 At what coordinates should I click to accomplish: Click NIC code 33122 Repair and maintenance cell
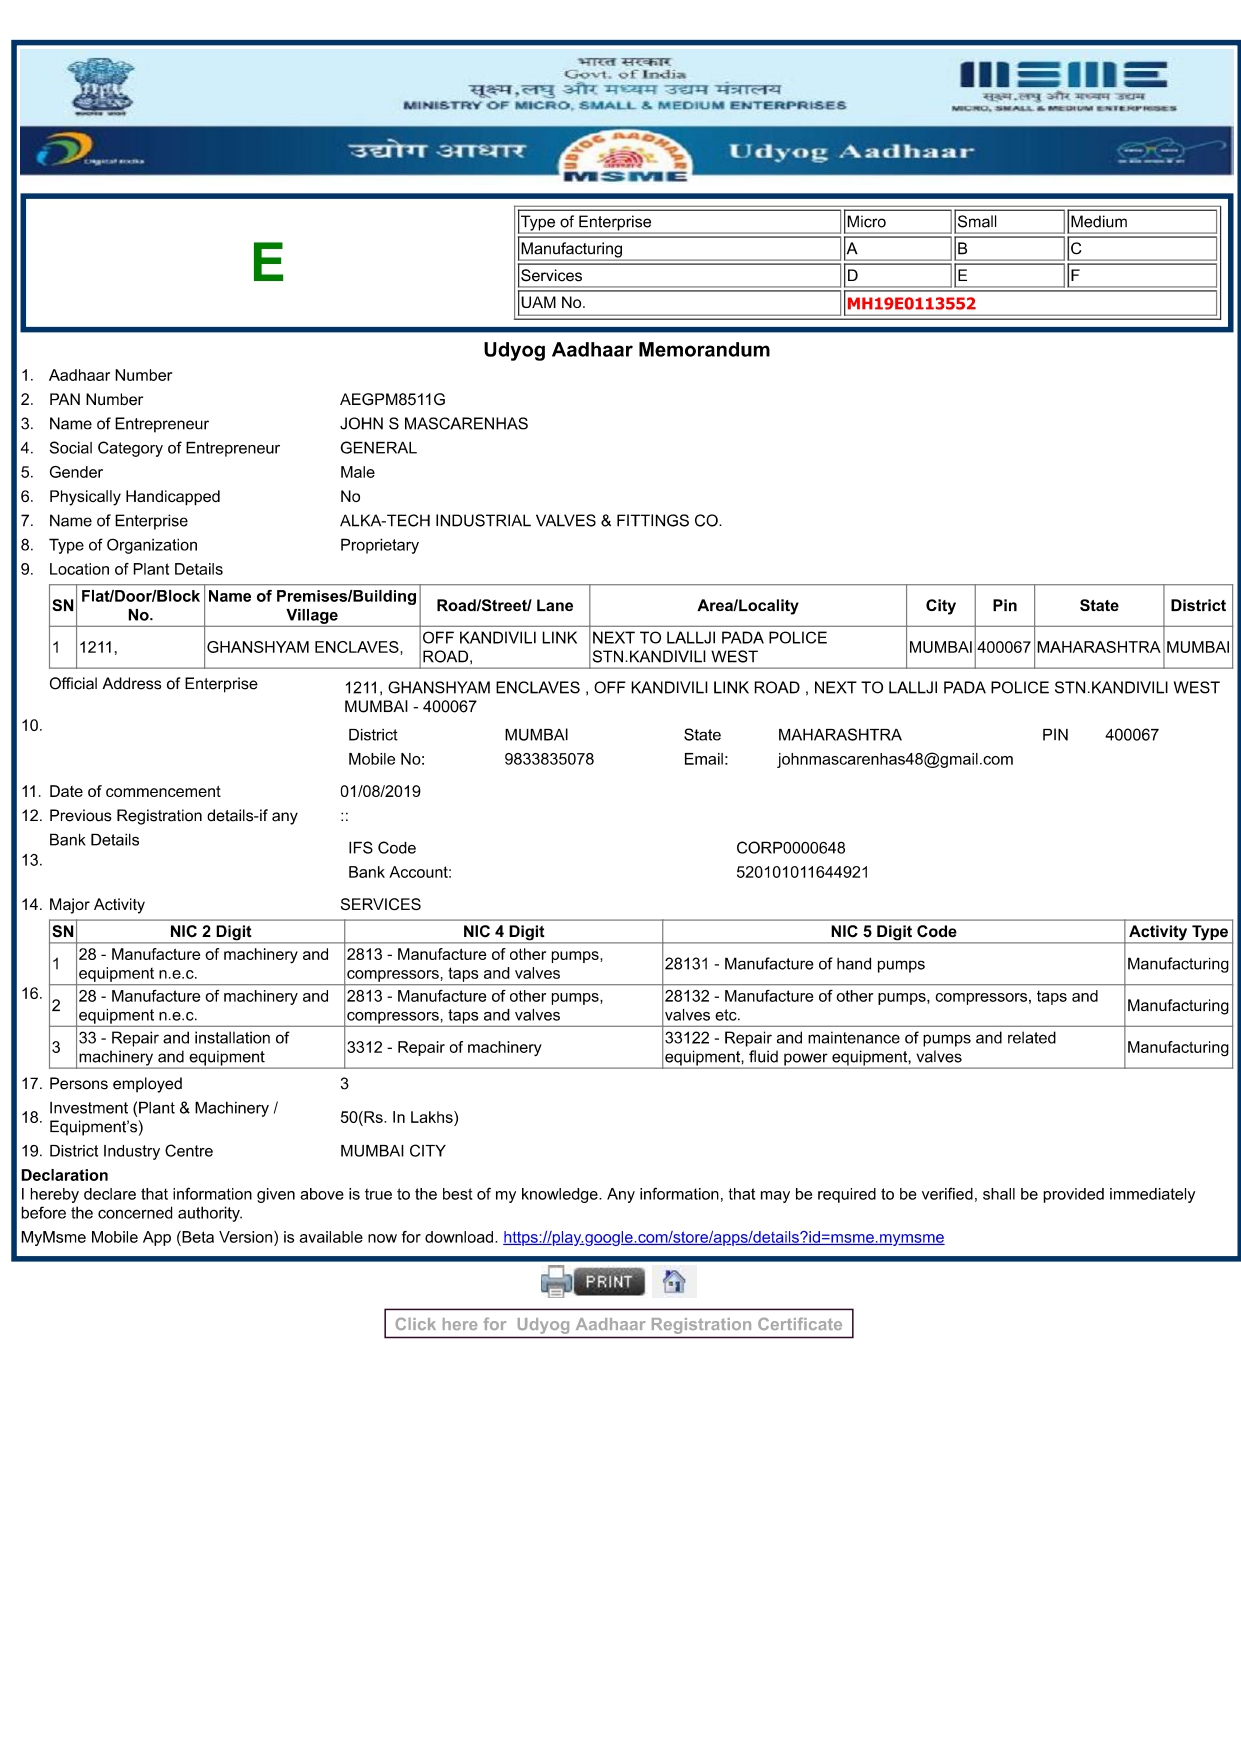893,1047
